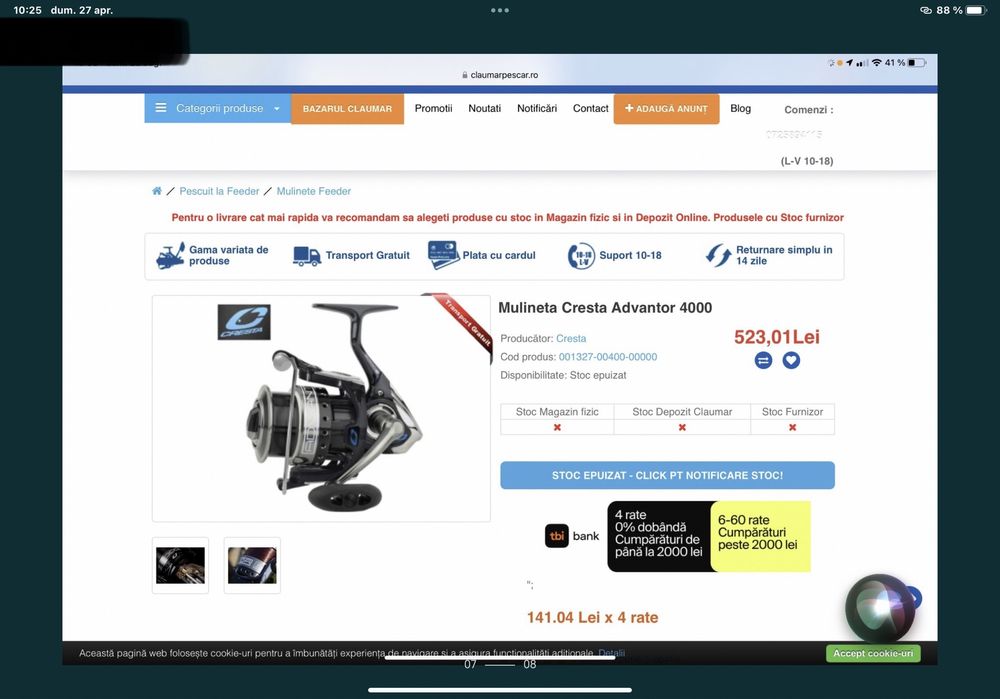1000x699 pixels.
Task: Click the Transport Gratuit truck icon
Action: coord(307,256)
